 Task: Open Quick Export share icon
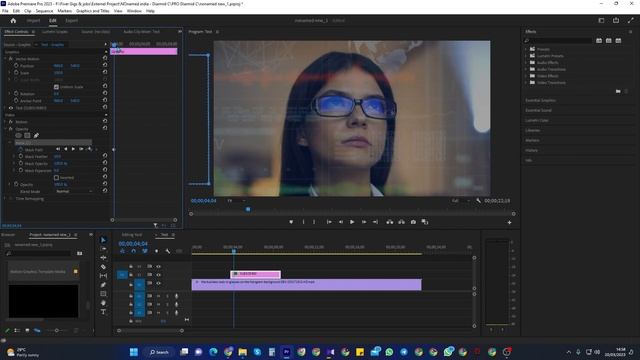[x=616, y=20]
